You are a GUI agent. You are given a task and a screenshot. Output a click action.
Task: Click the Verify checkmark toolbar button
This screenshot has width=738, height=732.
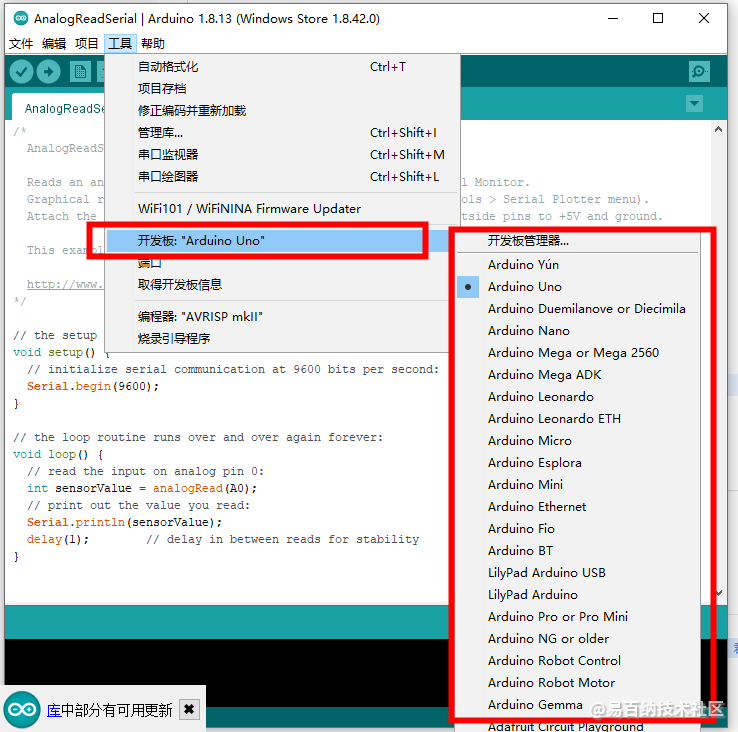[x=22, y=72]
